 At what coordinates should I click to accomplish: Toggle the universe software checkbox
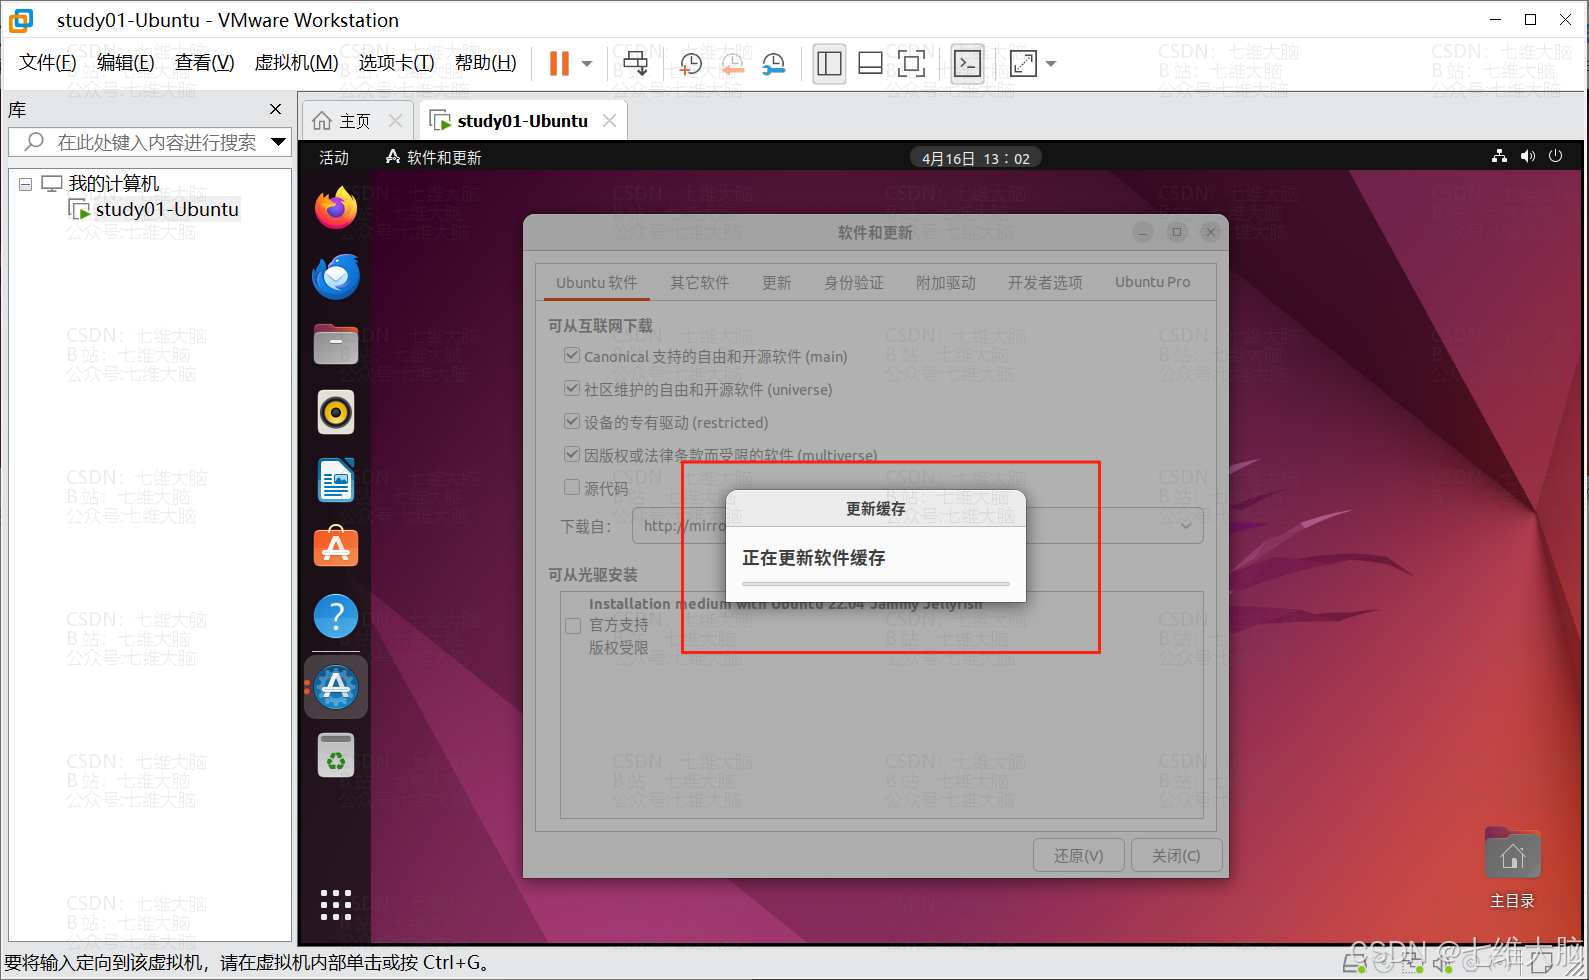pos(572,388)
